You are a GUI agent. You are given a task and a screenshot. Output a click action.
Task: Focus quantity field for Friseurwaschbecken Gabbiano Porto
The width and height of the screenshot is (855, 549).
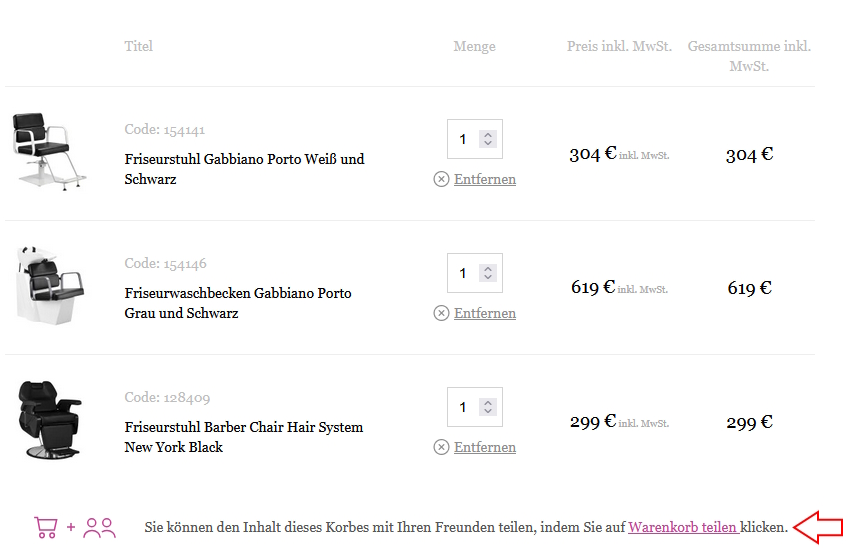[x=464, y=273]
